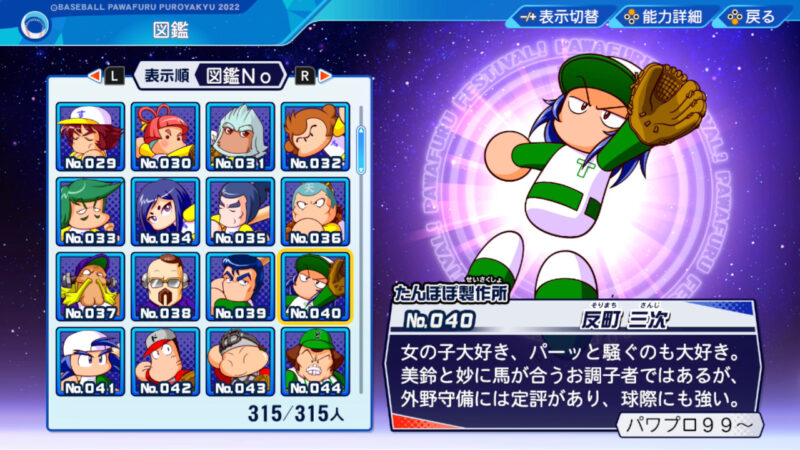Image resolution: width=800 pixels, height=450 pixels.
Task: Click the character list scrollbar handle
Action: click(x=361, y=150)
